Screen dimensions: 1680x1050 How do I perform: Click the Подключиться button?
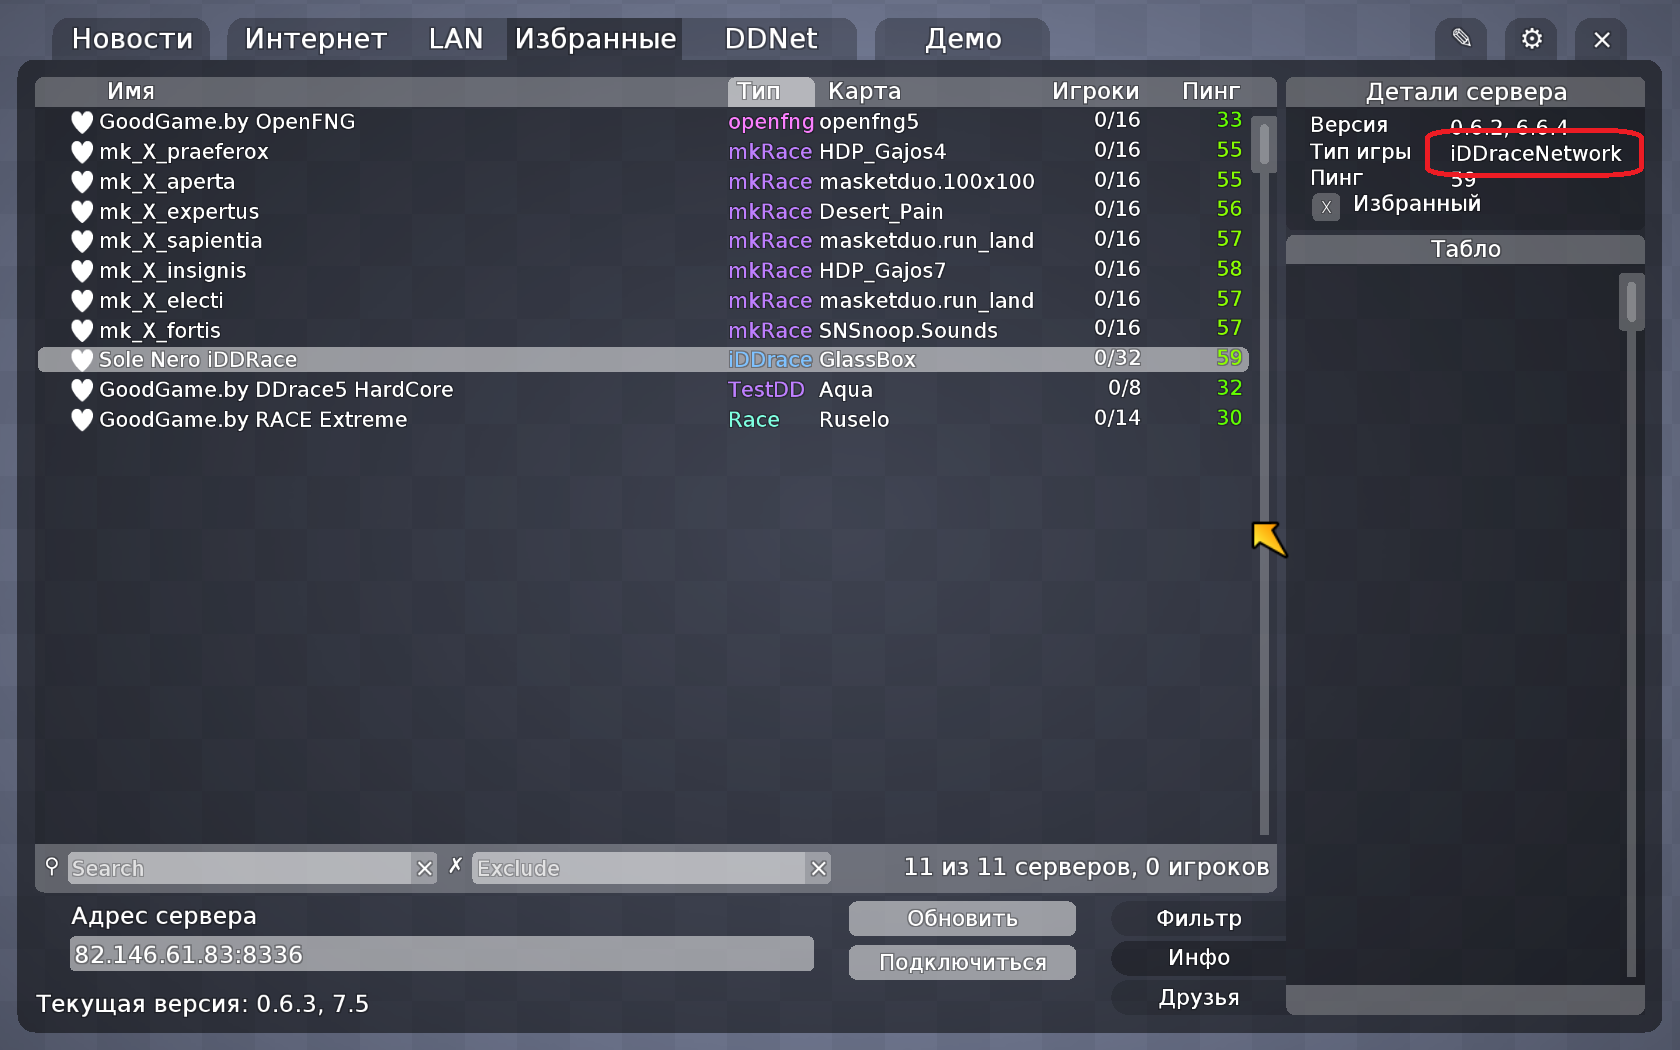tap(962, 962)
